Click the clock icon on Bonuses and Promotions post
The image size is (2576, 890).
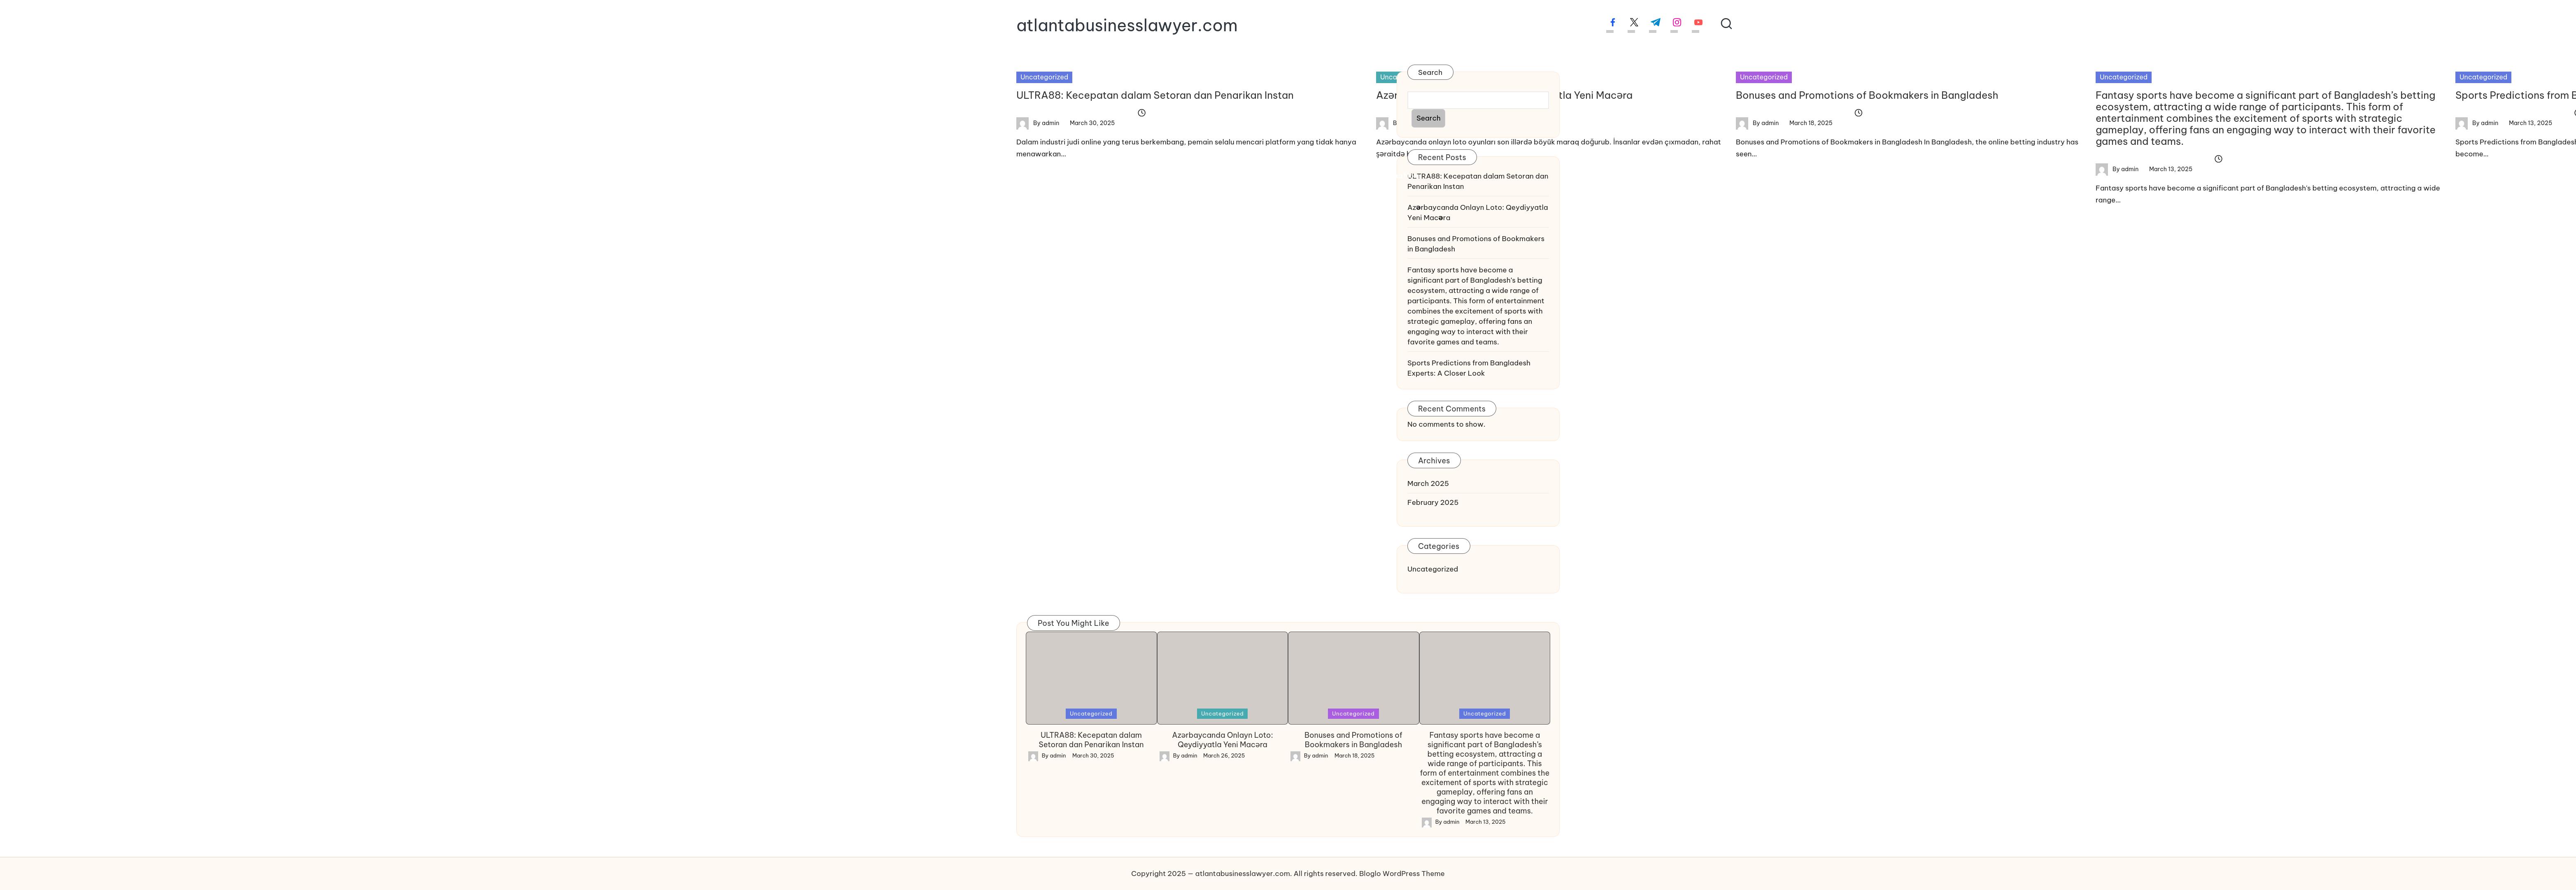pos(1858,113)
